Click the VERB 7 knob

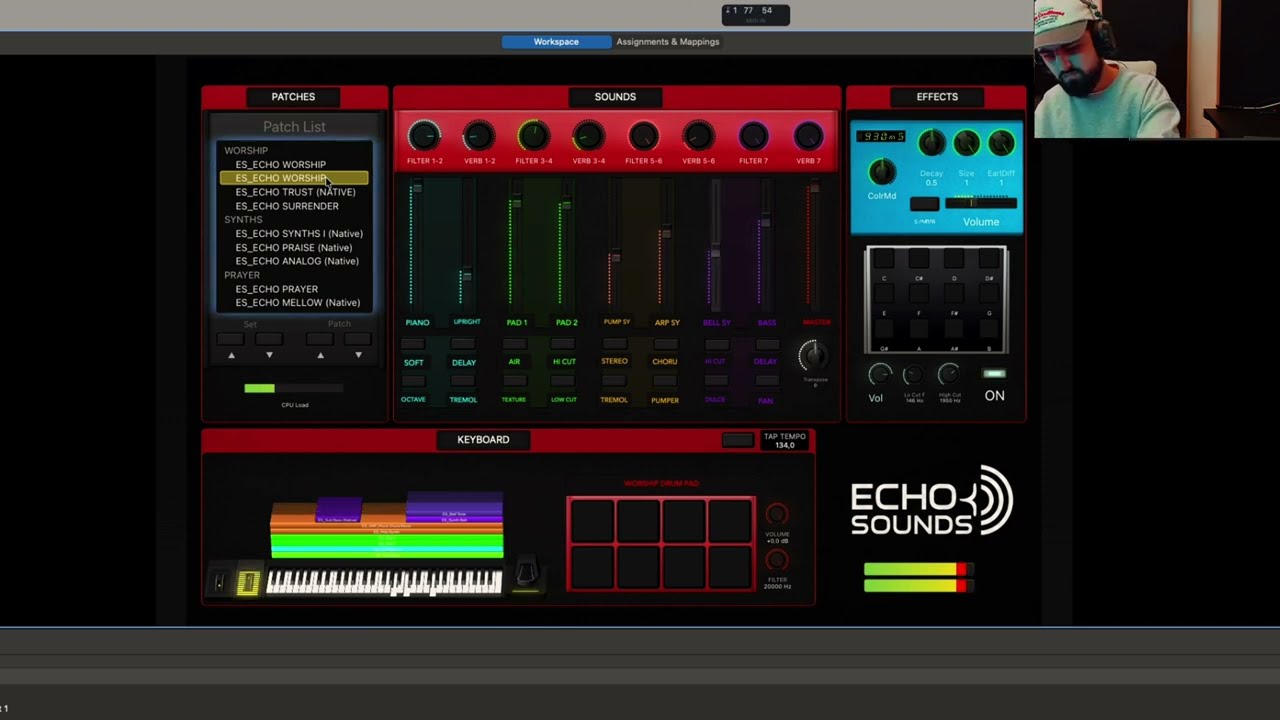point(809,136)
